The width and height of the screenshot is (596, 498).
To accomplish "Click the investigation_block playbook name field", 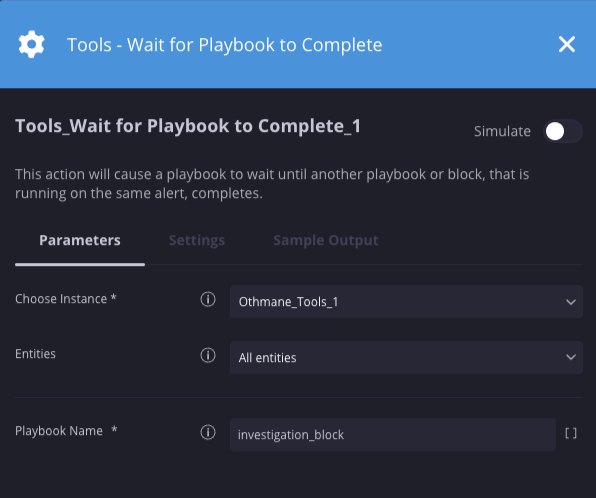I will click(x=393, y=435).
